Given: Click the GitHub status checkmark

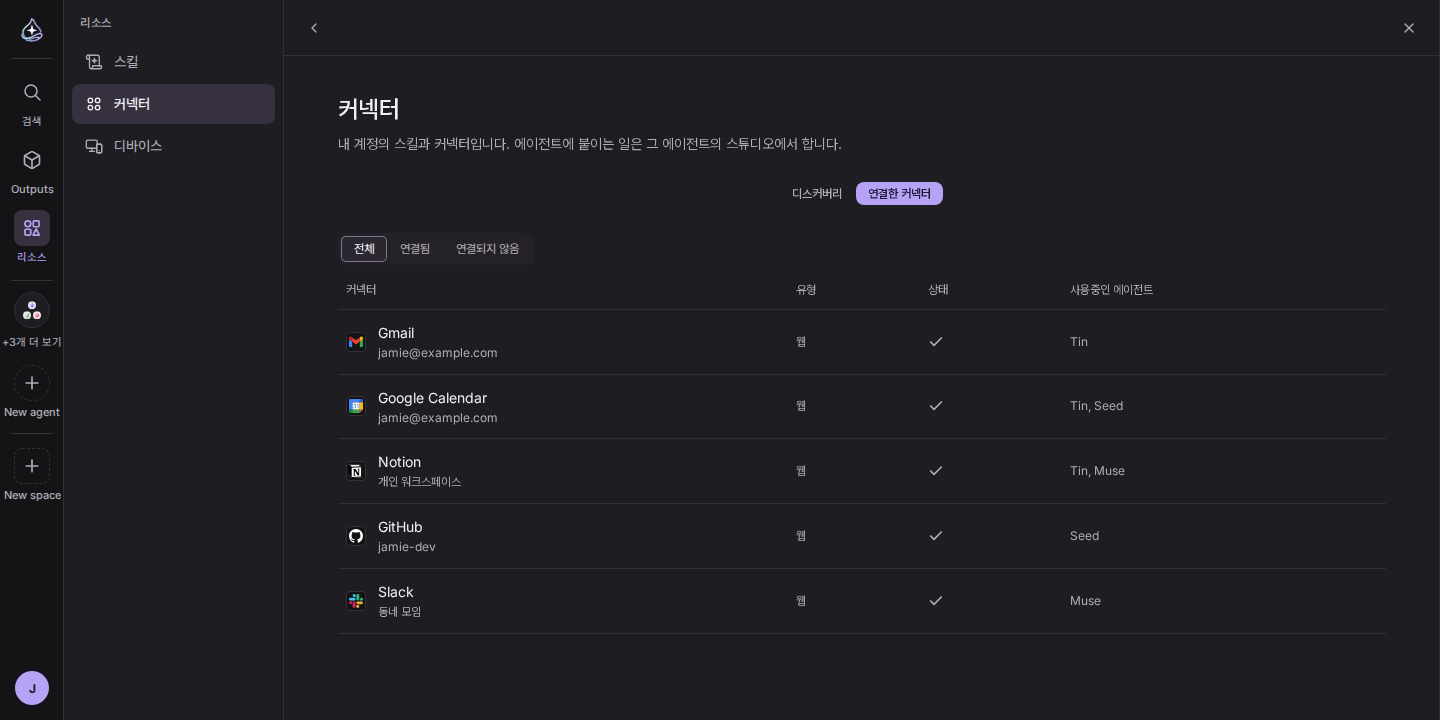Looking at the screenshot, I should coord(936,536).
